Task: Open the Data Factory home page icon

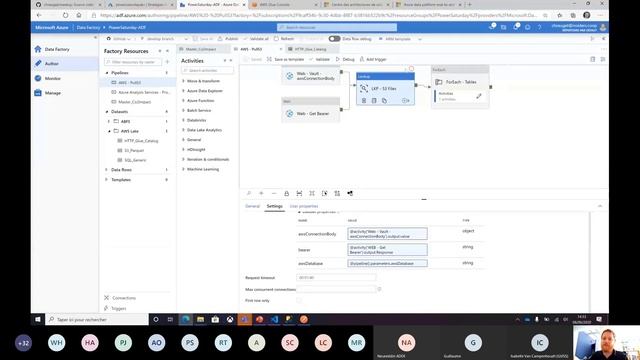Action: tap(38, 49)
